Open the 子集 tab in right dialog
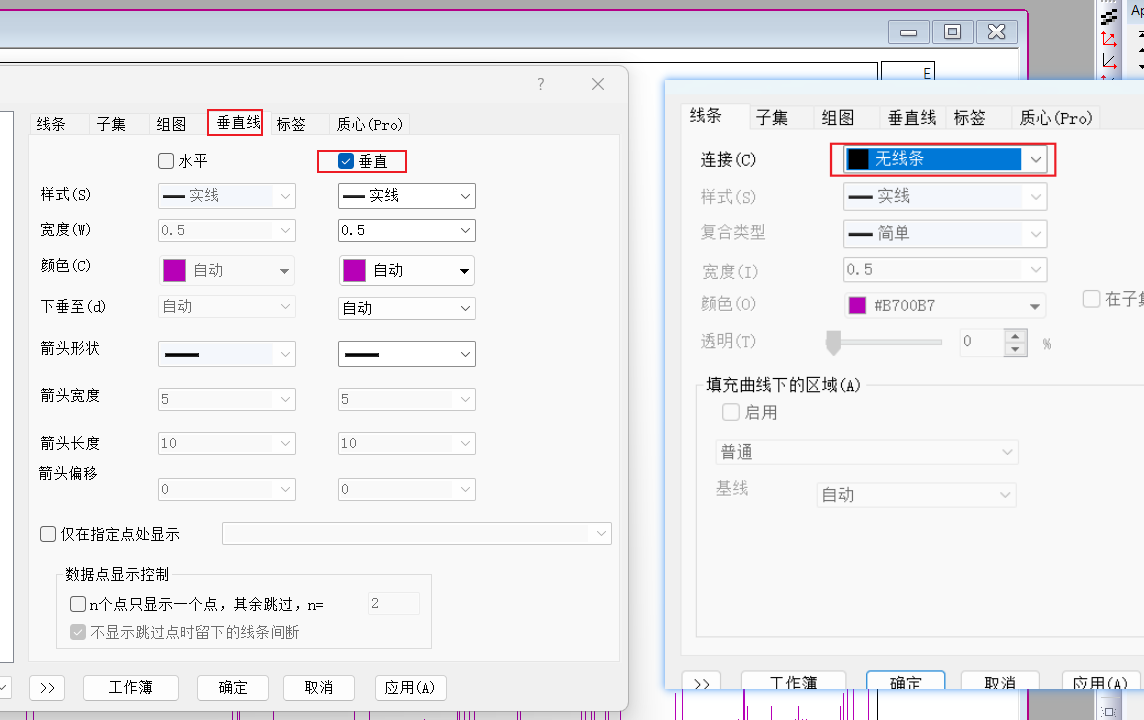1144x720 pixels. [x=772, y=117]
